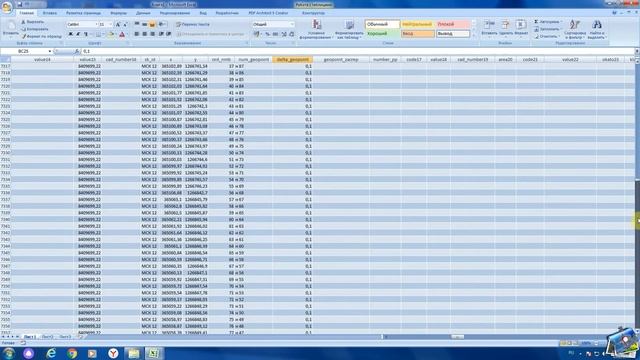640x360 pixels.
Task: Open the Заполнить fill dropdown
Action: [547, 29]
